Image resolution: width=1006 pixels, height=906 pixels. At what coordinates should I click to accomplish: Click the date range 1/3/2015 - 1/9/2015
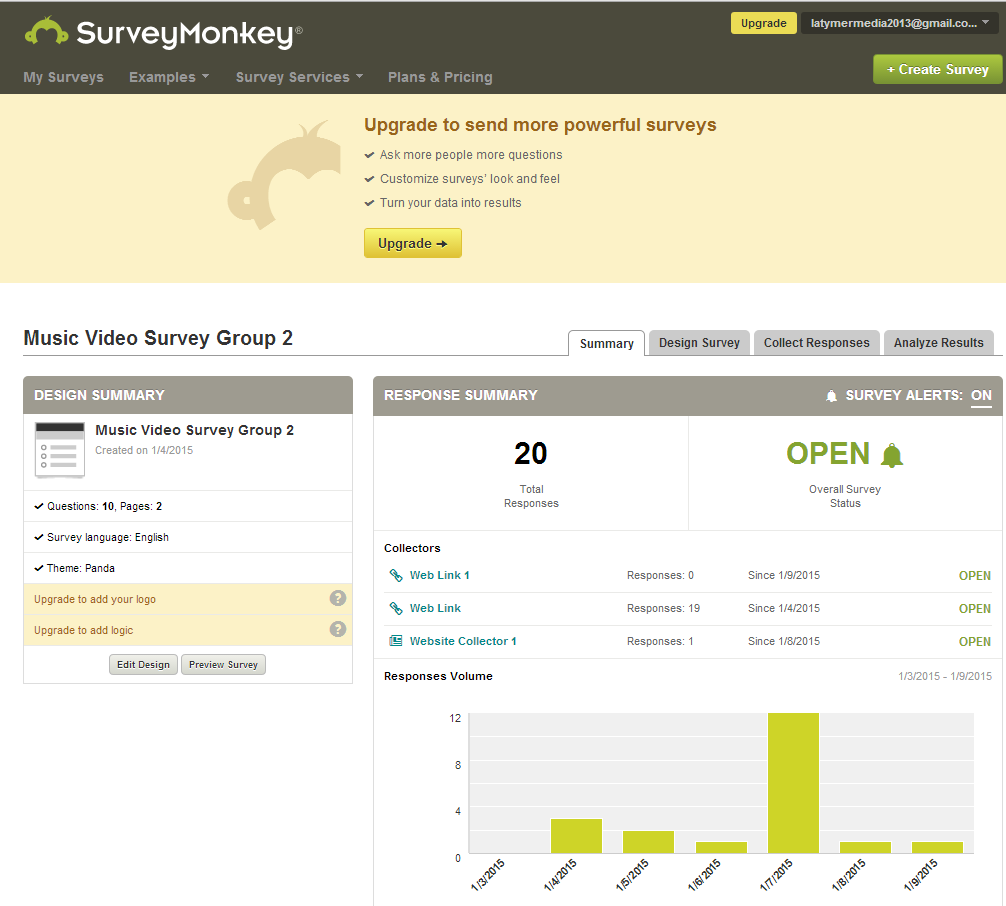[944, 676]
